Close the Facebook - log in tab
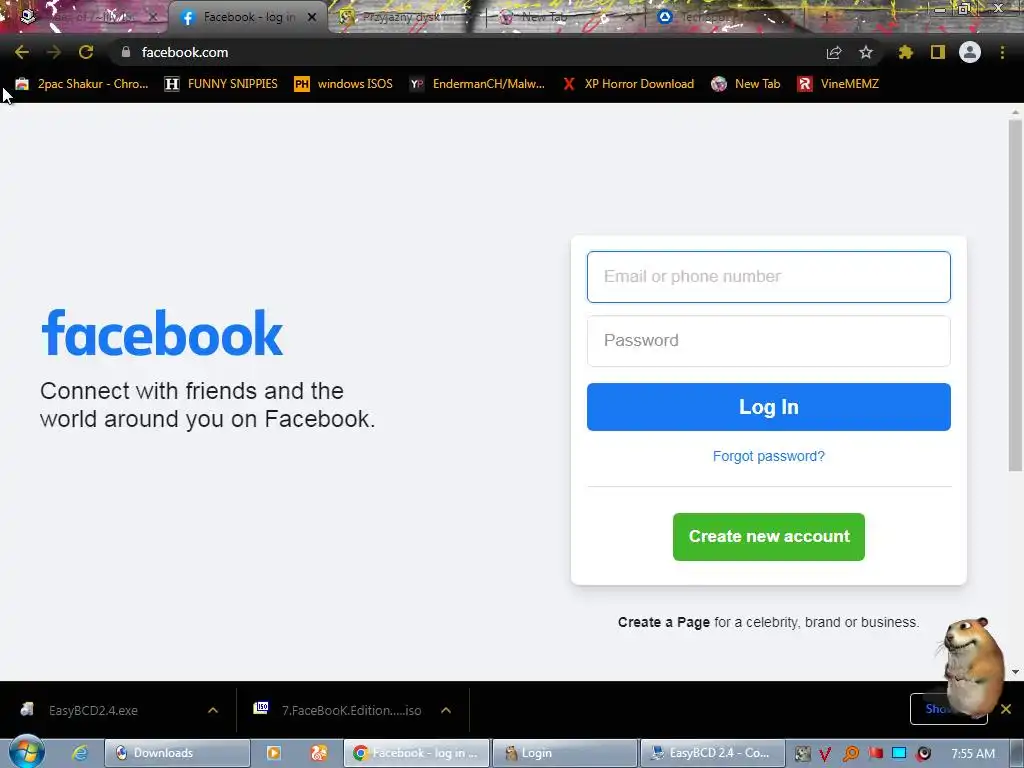 click(312, 18)
